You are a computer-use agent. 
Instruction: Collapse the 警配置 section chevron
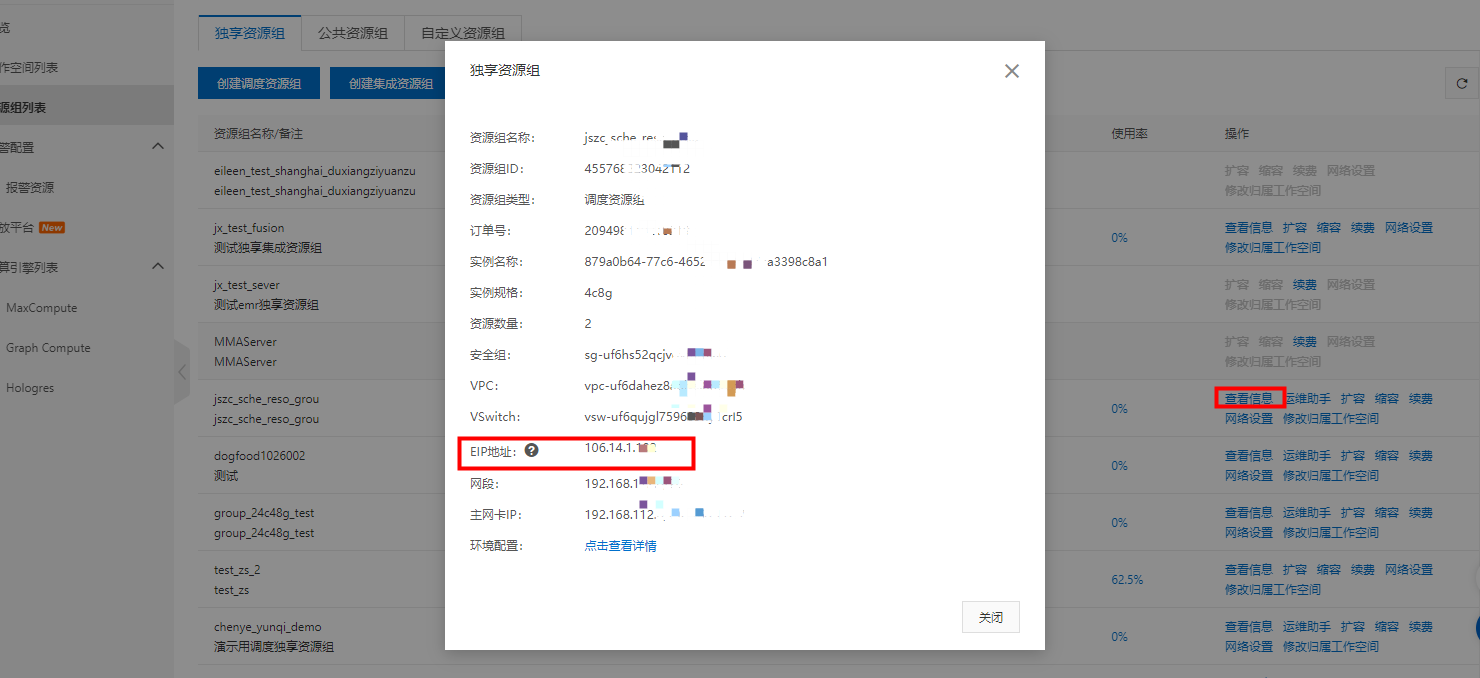click(x=158, y=147)
